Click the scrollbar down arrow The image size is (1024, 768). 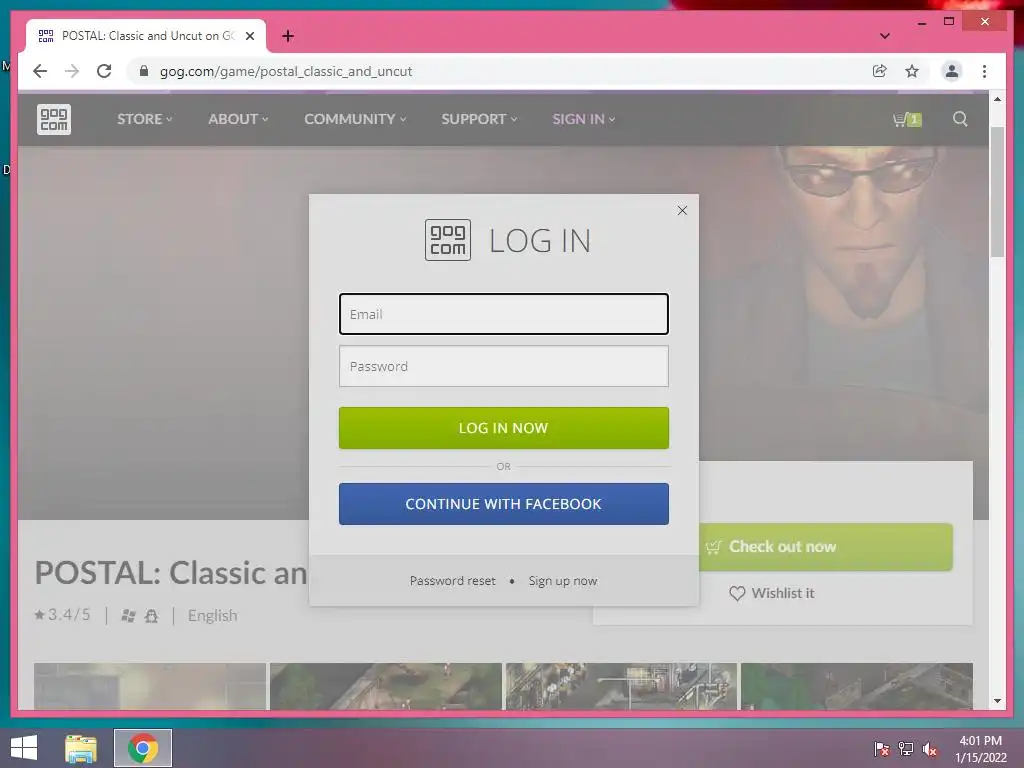(997, 701)
